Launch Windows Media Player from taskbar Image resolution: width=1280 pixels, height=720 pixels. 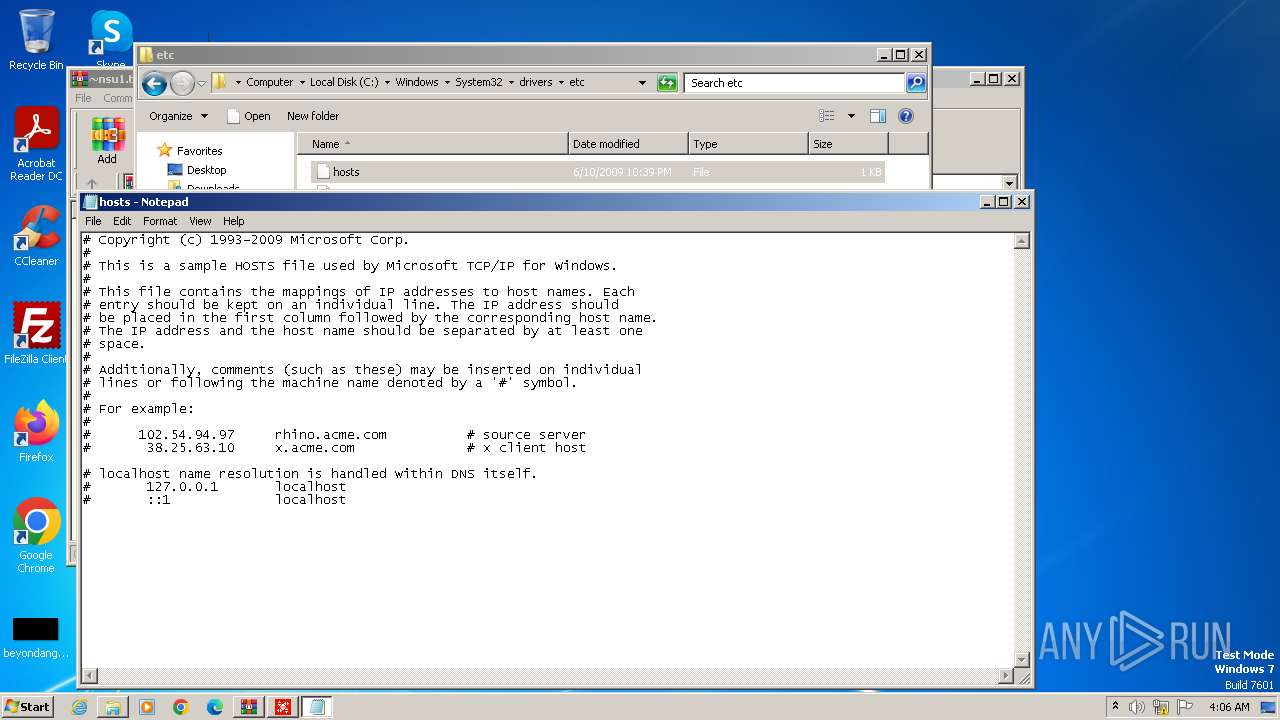147,707
